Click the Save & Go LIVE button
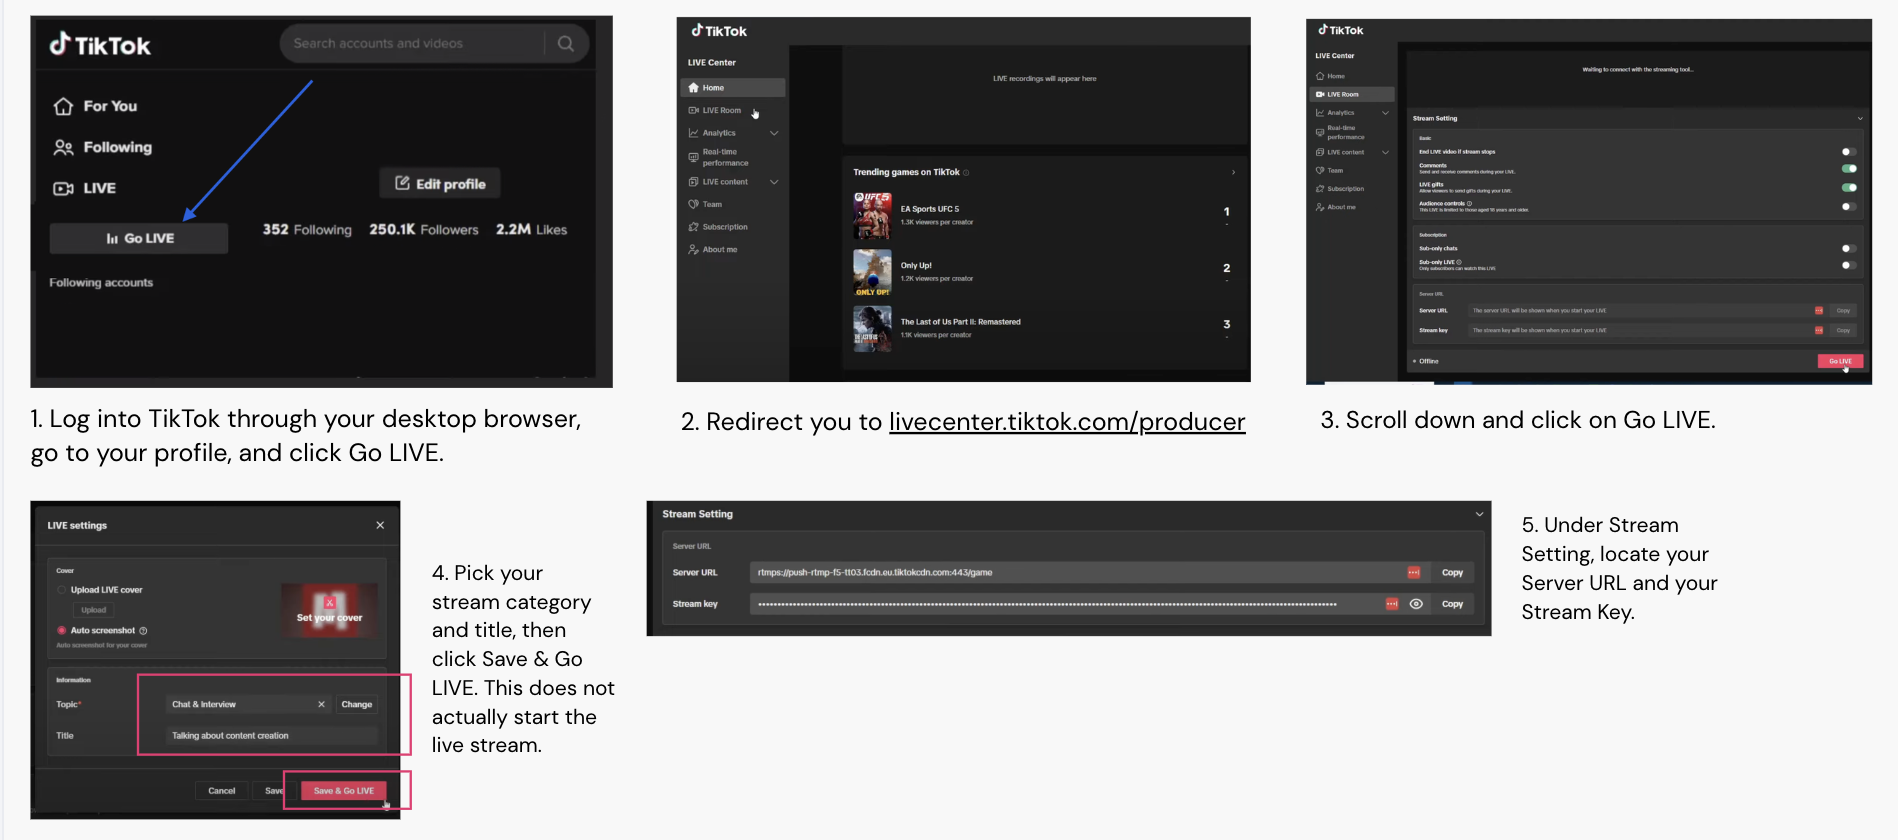This screenshot has width=1898, height=840. 343,791
